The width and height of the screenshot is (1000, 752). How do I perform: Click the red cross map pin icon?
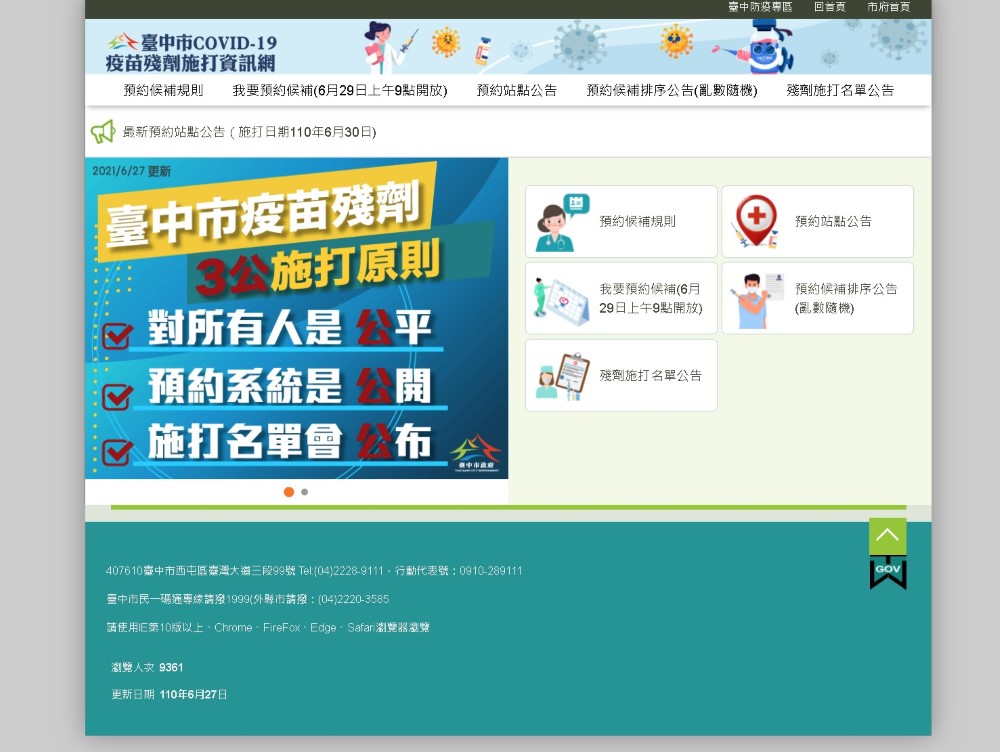pos(756,222)
